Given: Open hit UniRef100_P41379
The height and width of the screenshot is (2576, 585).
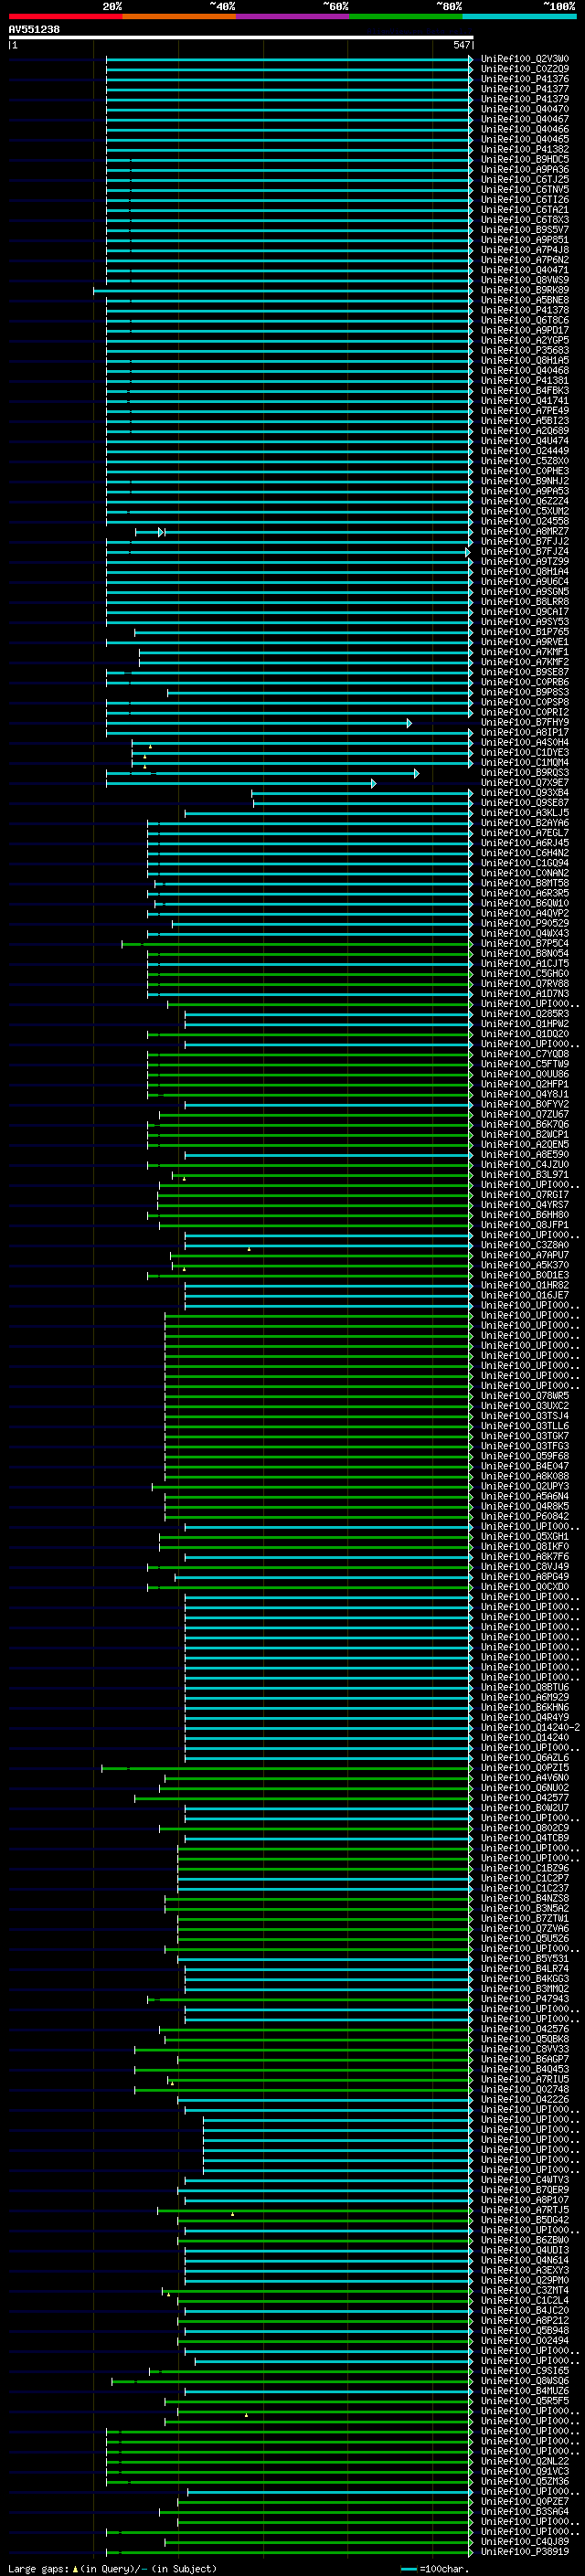Looking at the screenshot, I should point(525,100).
